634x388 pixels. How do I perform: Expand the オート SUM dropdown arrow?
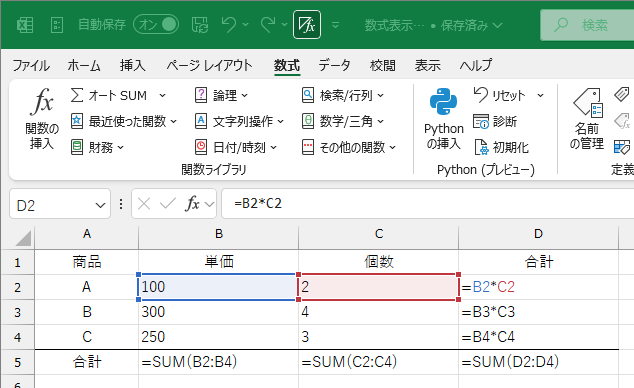(162, 96)
